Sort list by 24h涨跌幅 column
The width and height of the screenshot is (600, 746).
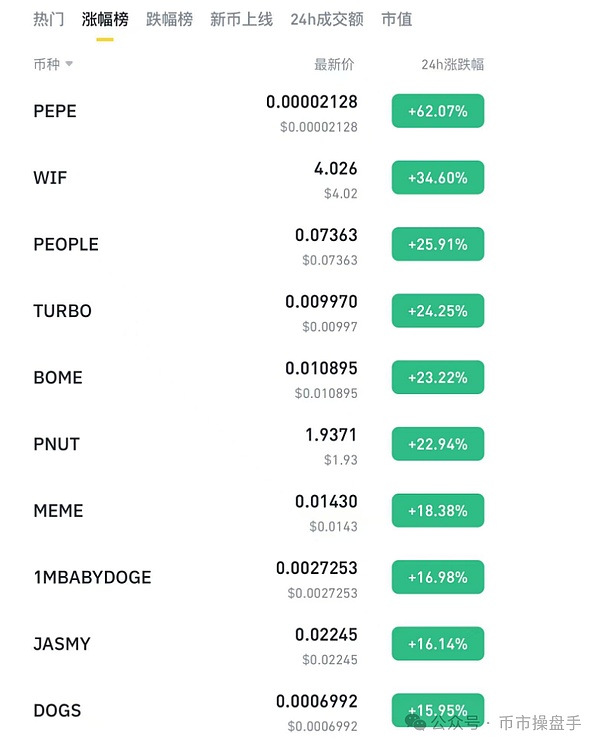pos(453,65)
